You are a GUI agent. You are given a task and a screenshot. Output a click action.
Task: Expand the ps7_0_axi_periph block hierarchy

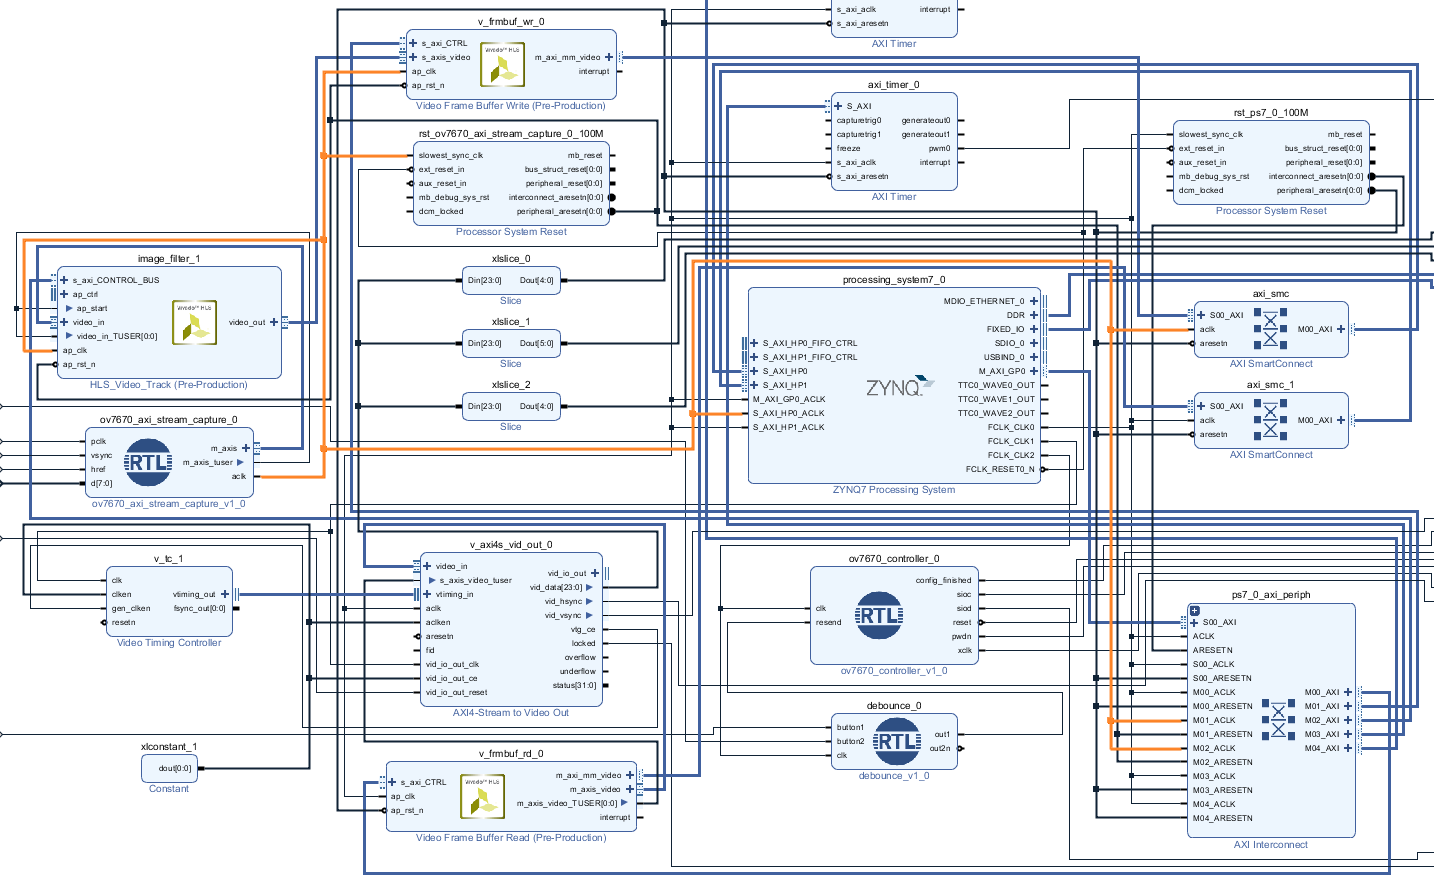(x=1195, y=610)
